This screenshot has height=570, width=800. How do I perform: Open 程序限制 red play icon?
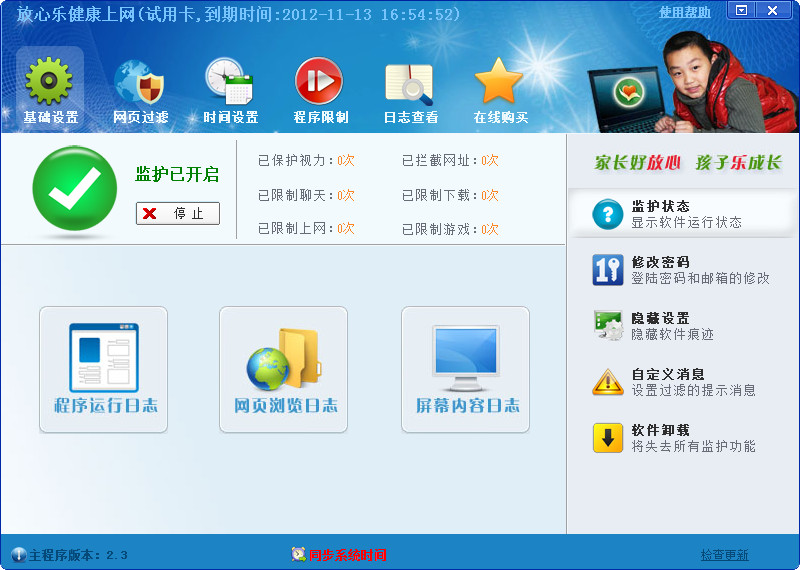[319, 81]
